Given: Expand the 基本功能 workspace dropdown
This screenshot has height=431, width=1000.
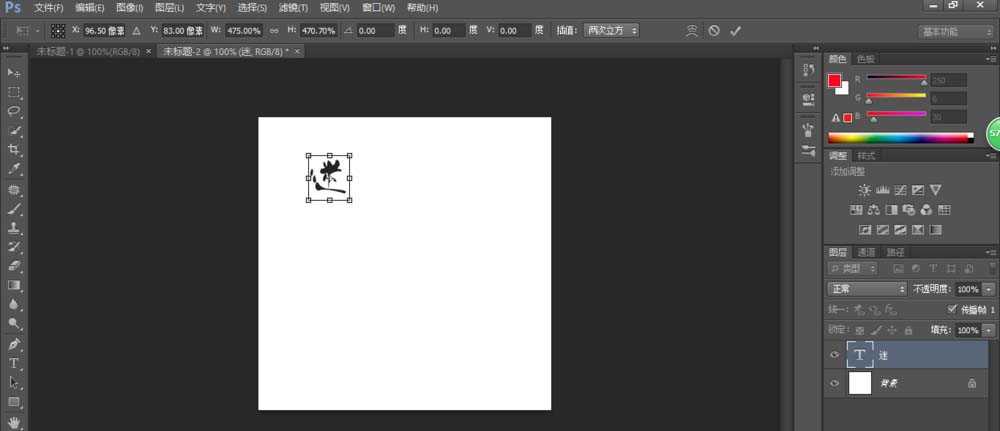Looking at the screenshot, I should pos(955,31).
